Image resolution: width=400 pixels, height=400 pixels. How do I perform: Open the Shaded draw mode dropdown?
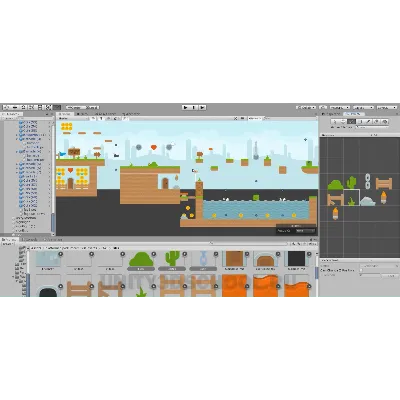coord(73,118)
